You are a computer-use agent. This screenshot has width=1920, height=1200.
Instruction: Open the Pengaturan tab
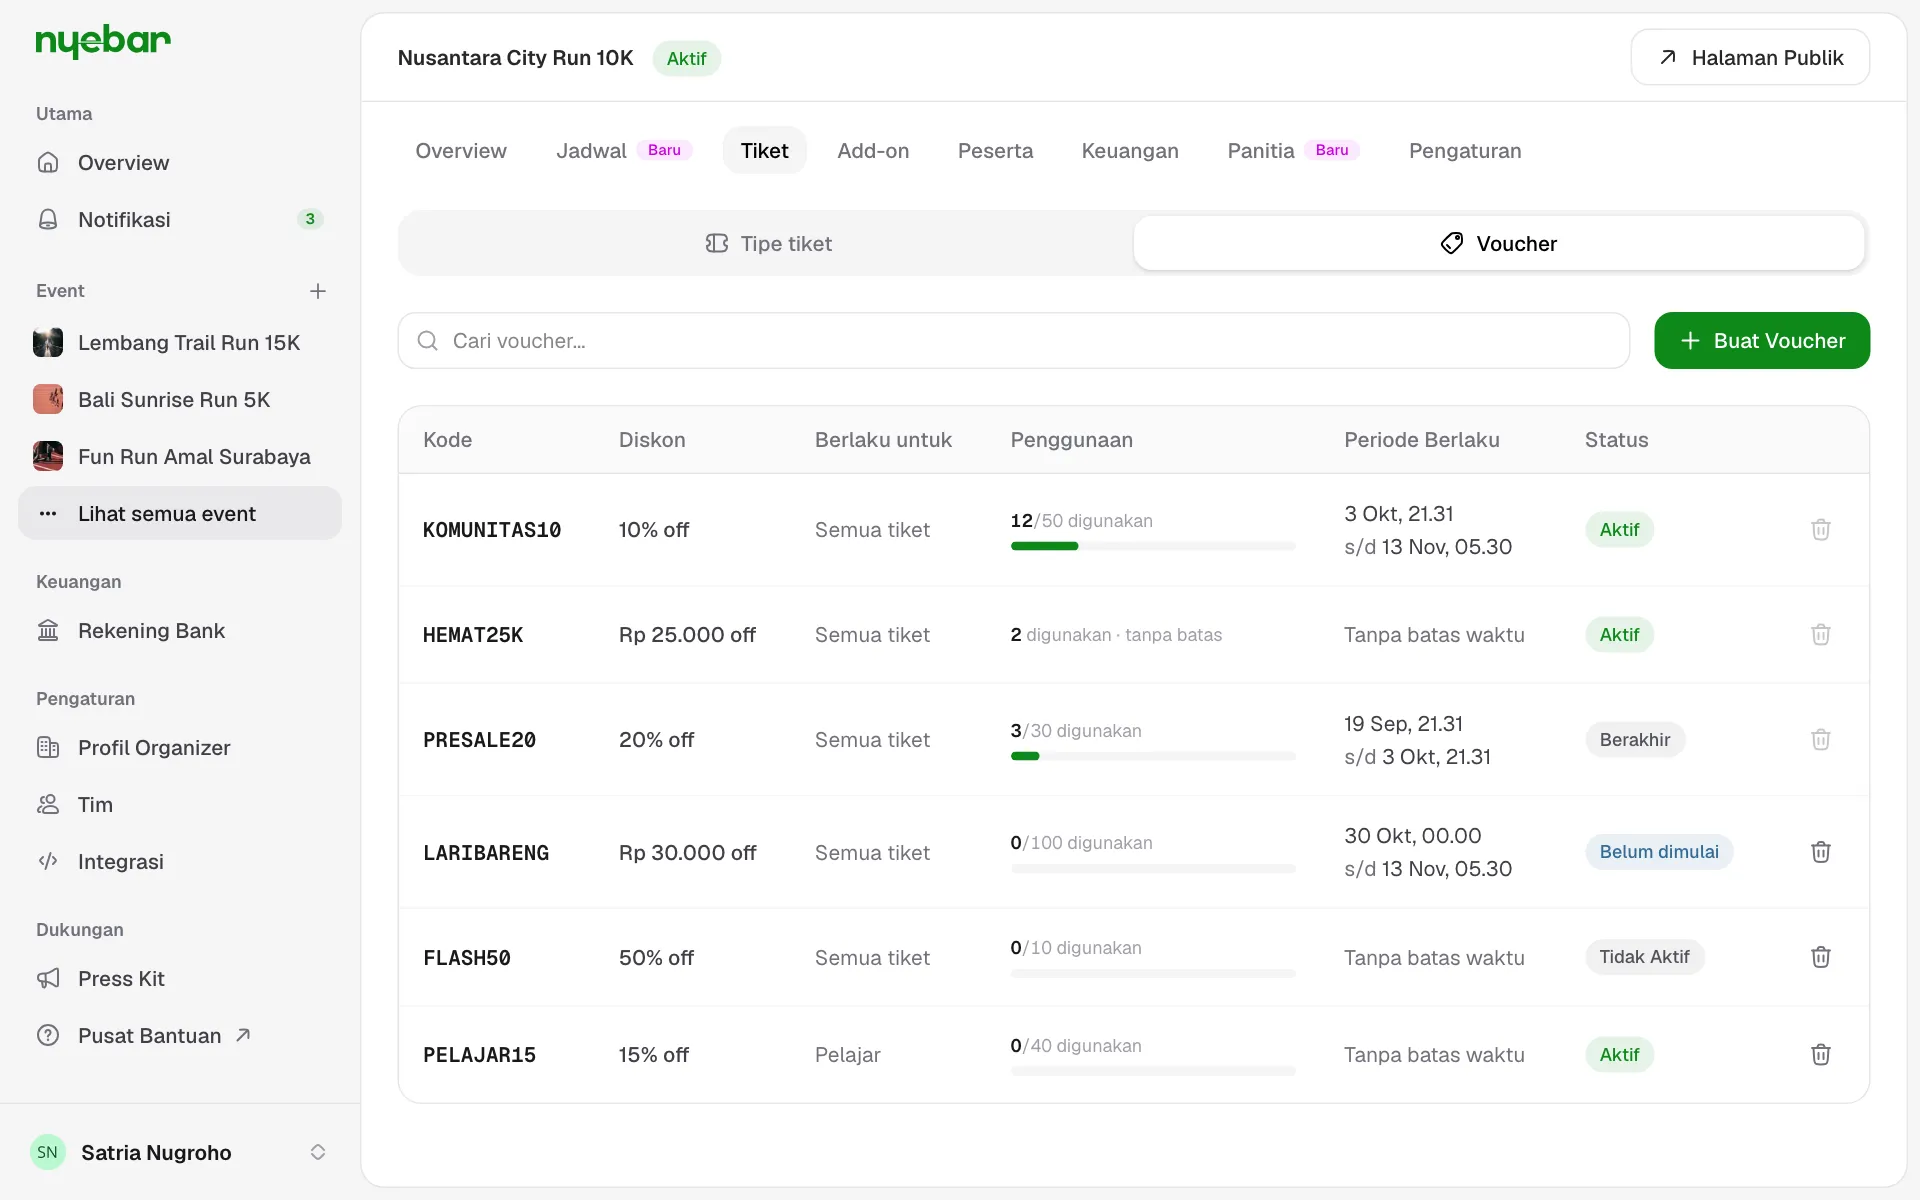pyautogui.click(x=1465, y=151)
